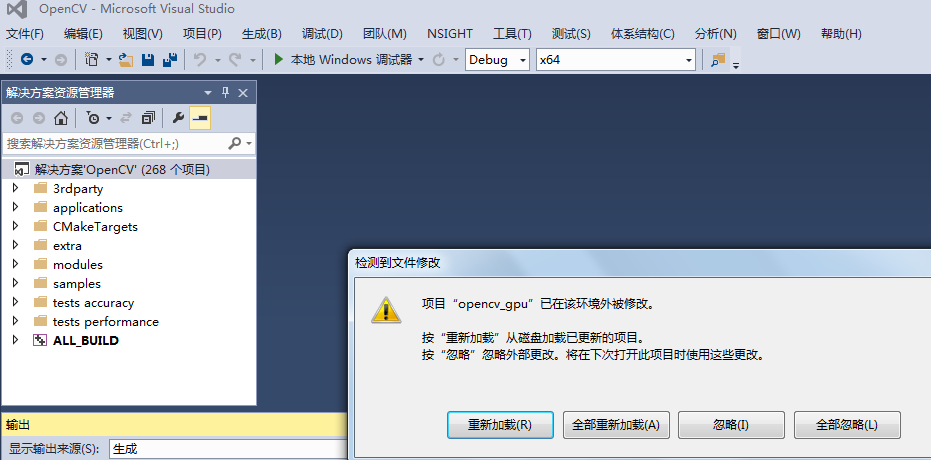This screenshot has width=931, height=460.
Task: Select the 3rdparty folder label
Action: tap(78, 189)
